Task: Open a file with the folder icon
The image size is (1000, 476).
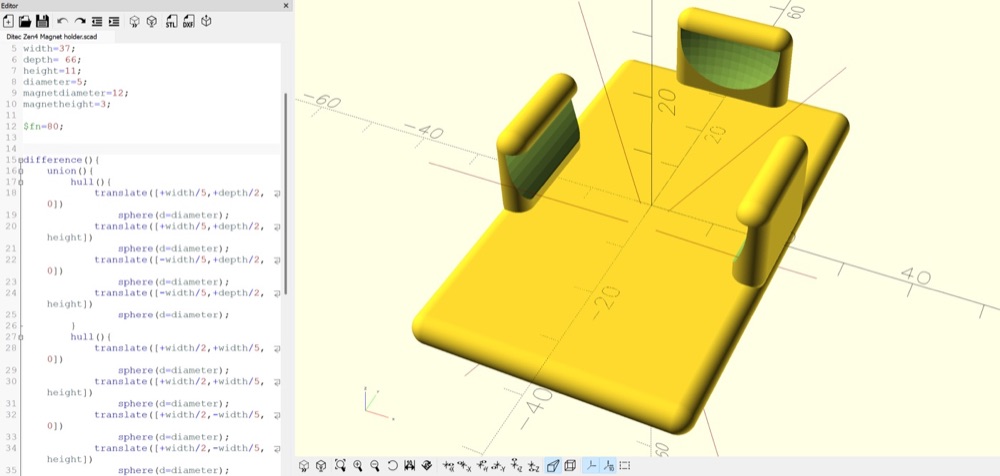Action: pos(25,21)
